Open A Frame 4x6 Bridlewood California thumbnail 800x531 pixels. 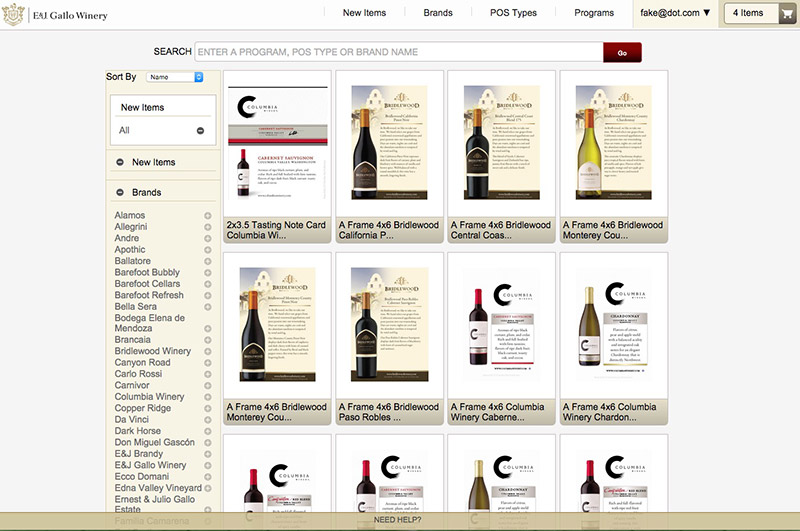pyautogui.click(x=389, y=144)
